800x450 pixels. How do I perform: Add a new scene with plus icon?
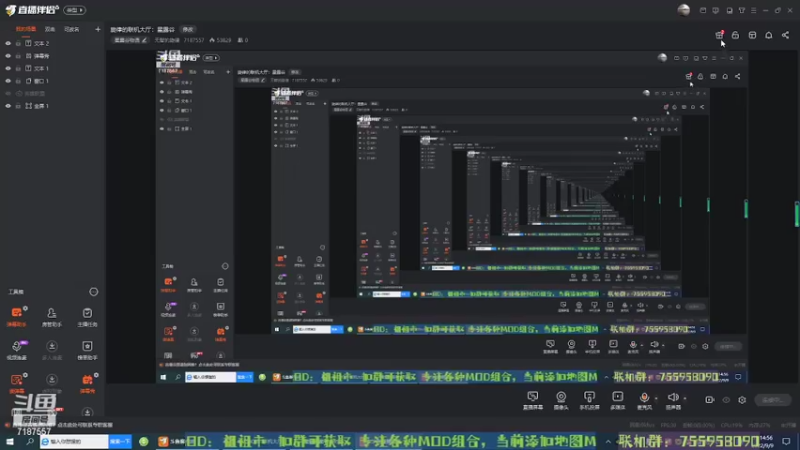pyautogui.click(x=98, y=30)
